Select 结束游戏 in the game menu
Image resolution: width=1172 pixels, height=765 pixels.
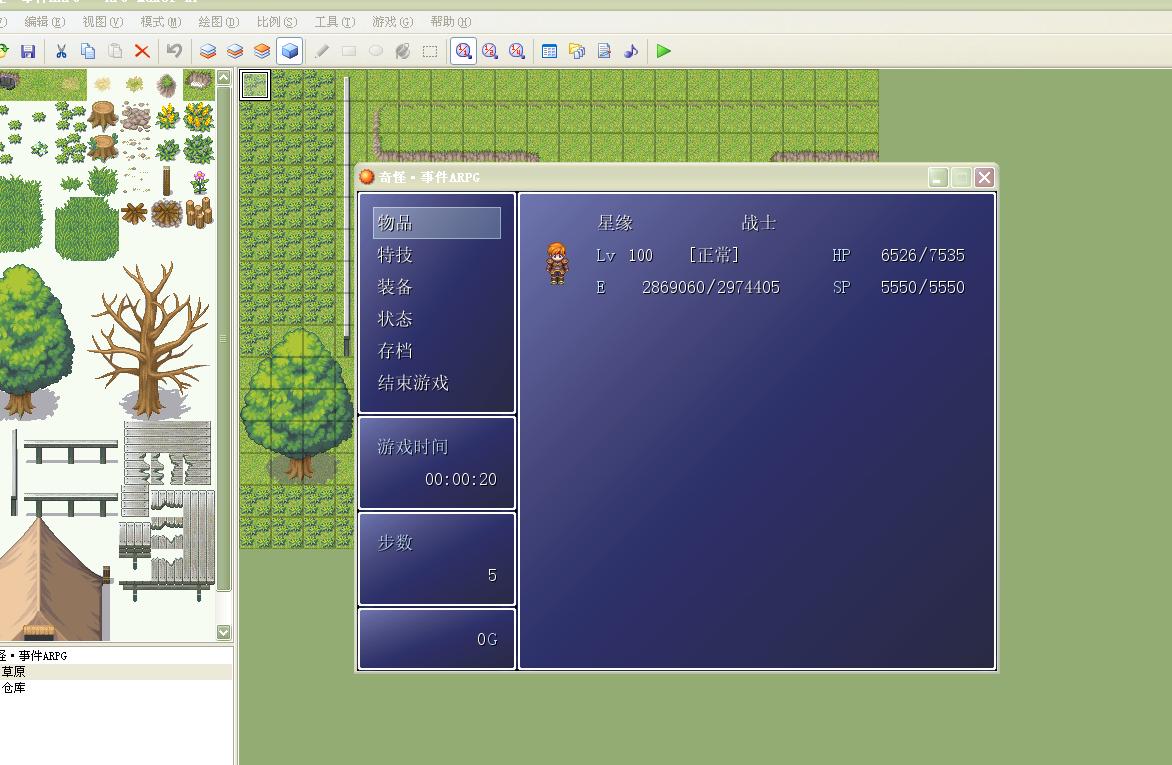tap(413, 383)
